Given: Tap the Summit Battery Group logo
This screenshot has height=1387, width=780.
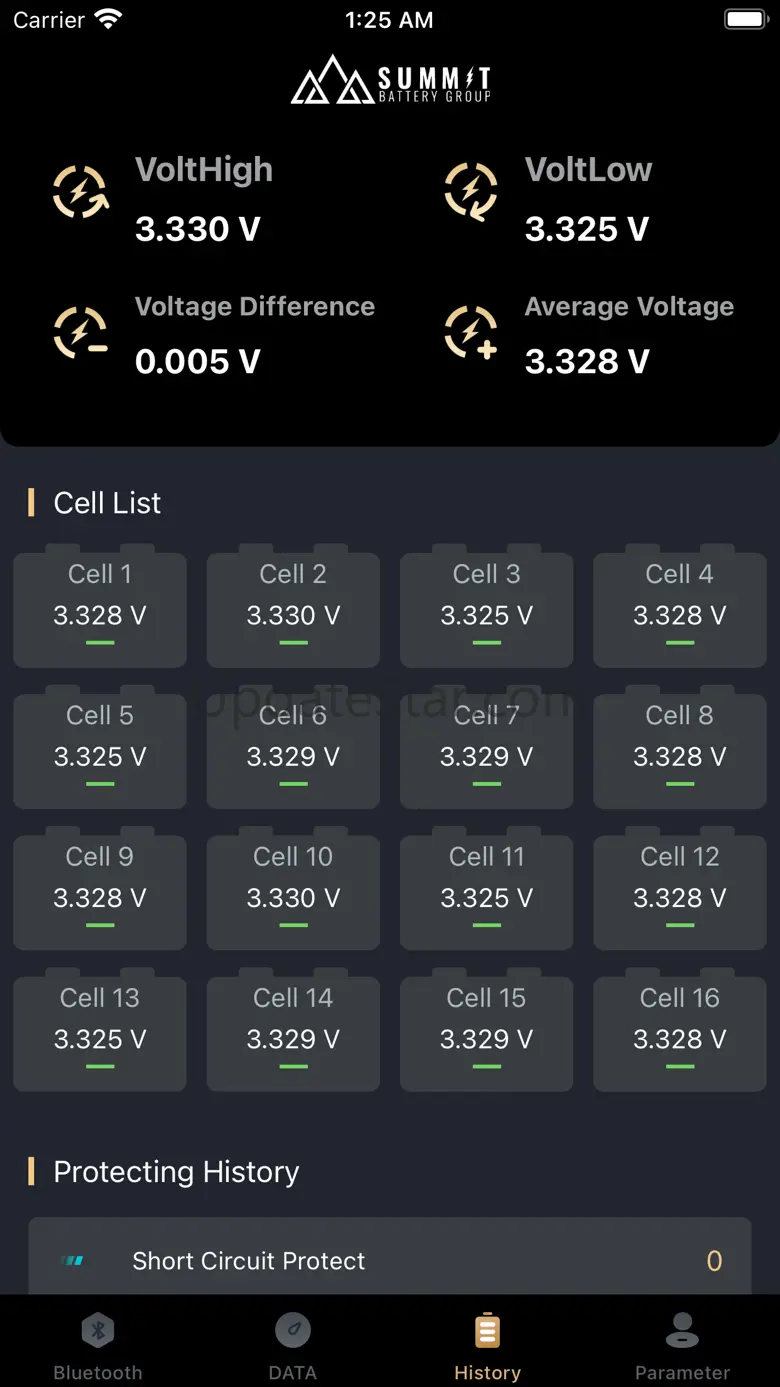Looking at the screenshot, I should pos(390,80).
